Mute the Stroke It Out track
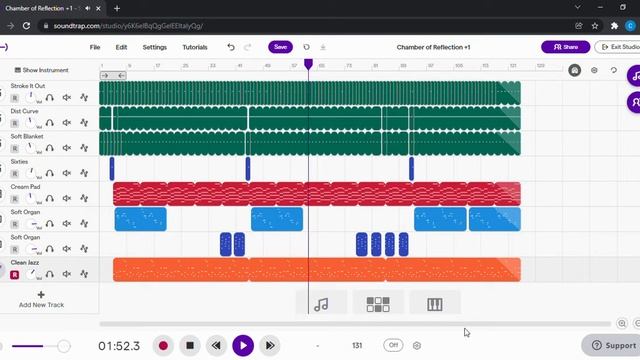The image size is (640, 360). [67, 98]
